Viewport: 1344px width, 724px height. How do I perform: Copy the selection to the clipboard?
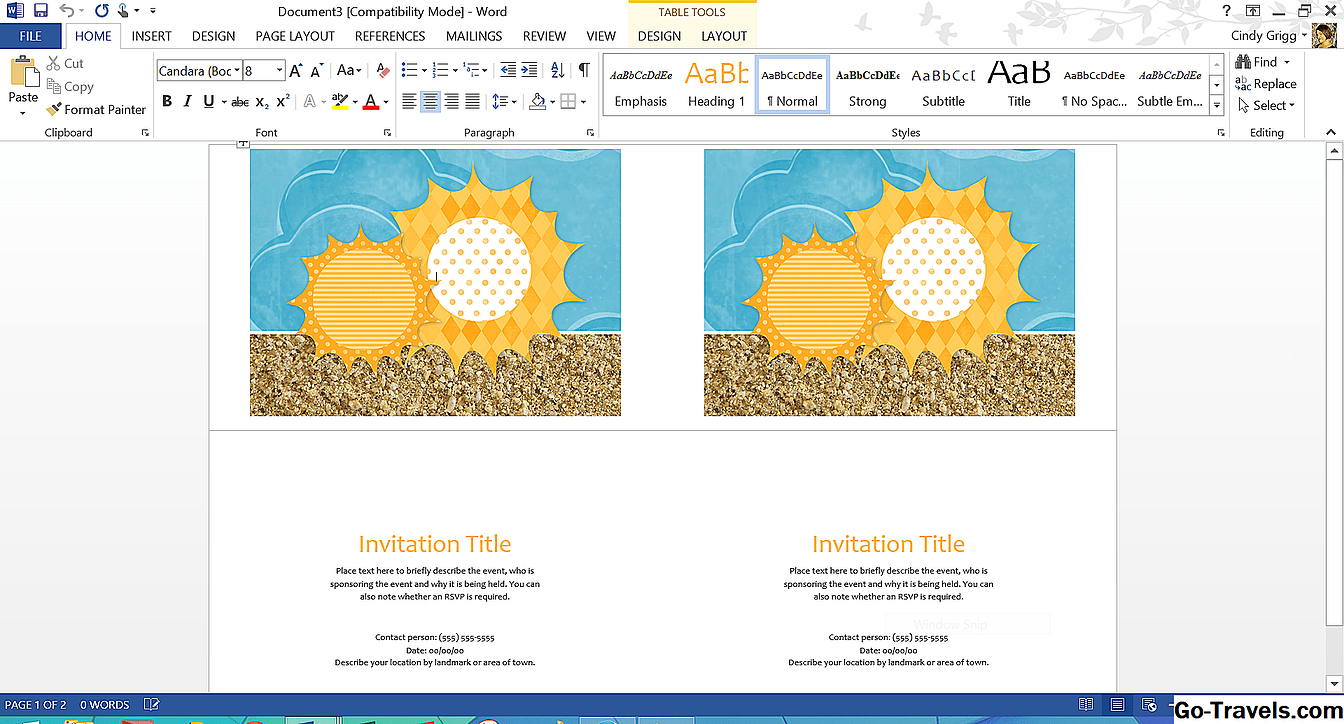click(54, 86)
